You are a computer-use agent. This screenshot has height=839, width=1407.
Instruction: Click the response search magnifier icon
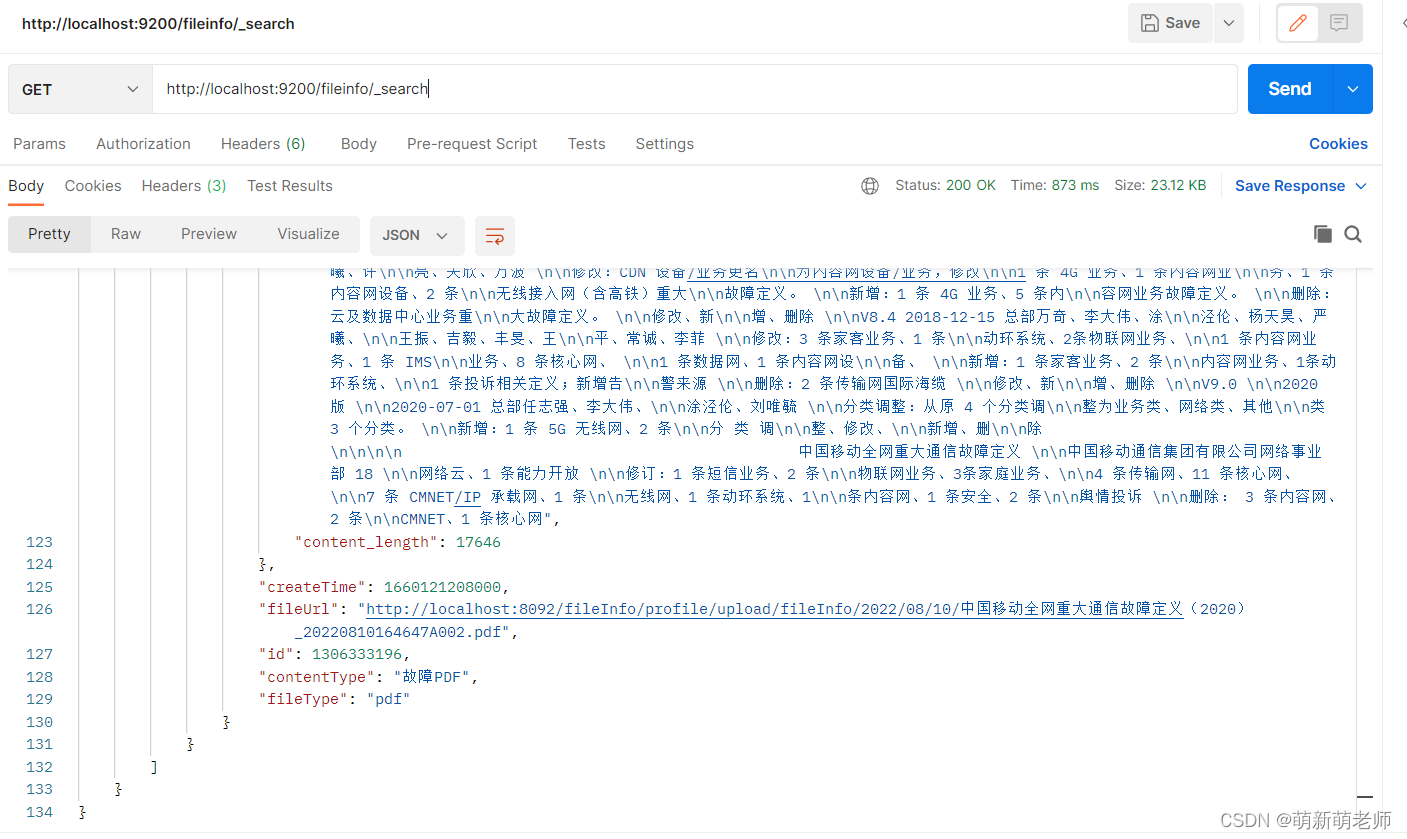[1353, 234]
